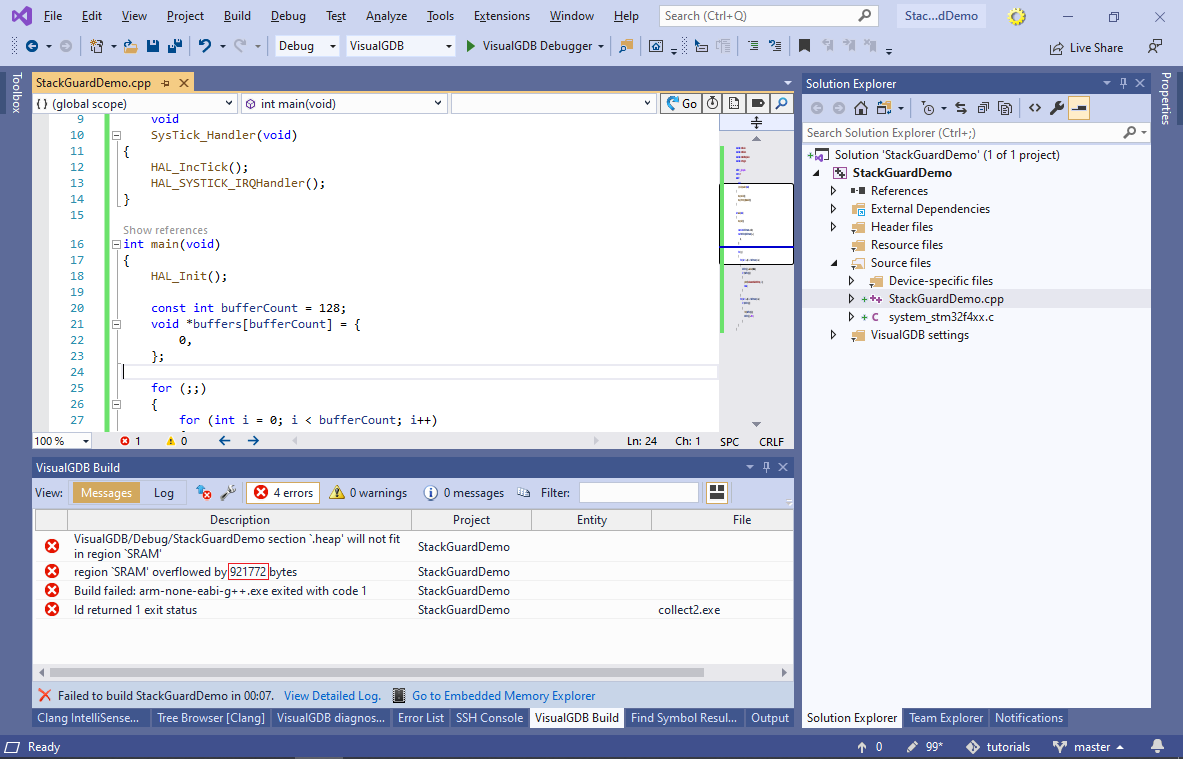Open the Extensions menu
Viewport: 1183px width, 759px height.
pos(502,16)
